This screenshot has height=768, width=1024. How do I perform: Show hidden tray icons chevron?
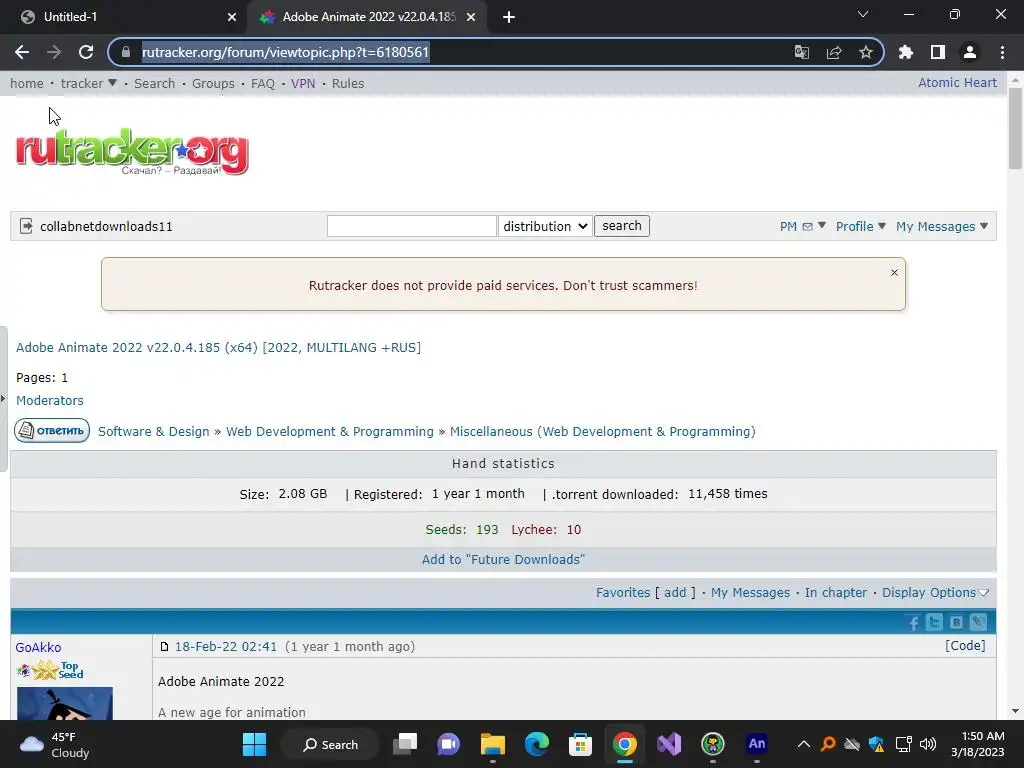804,744
